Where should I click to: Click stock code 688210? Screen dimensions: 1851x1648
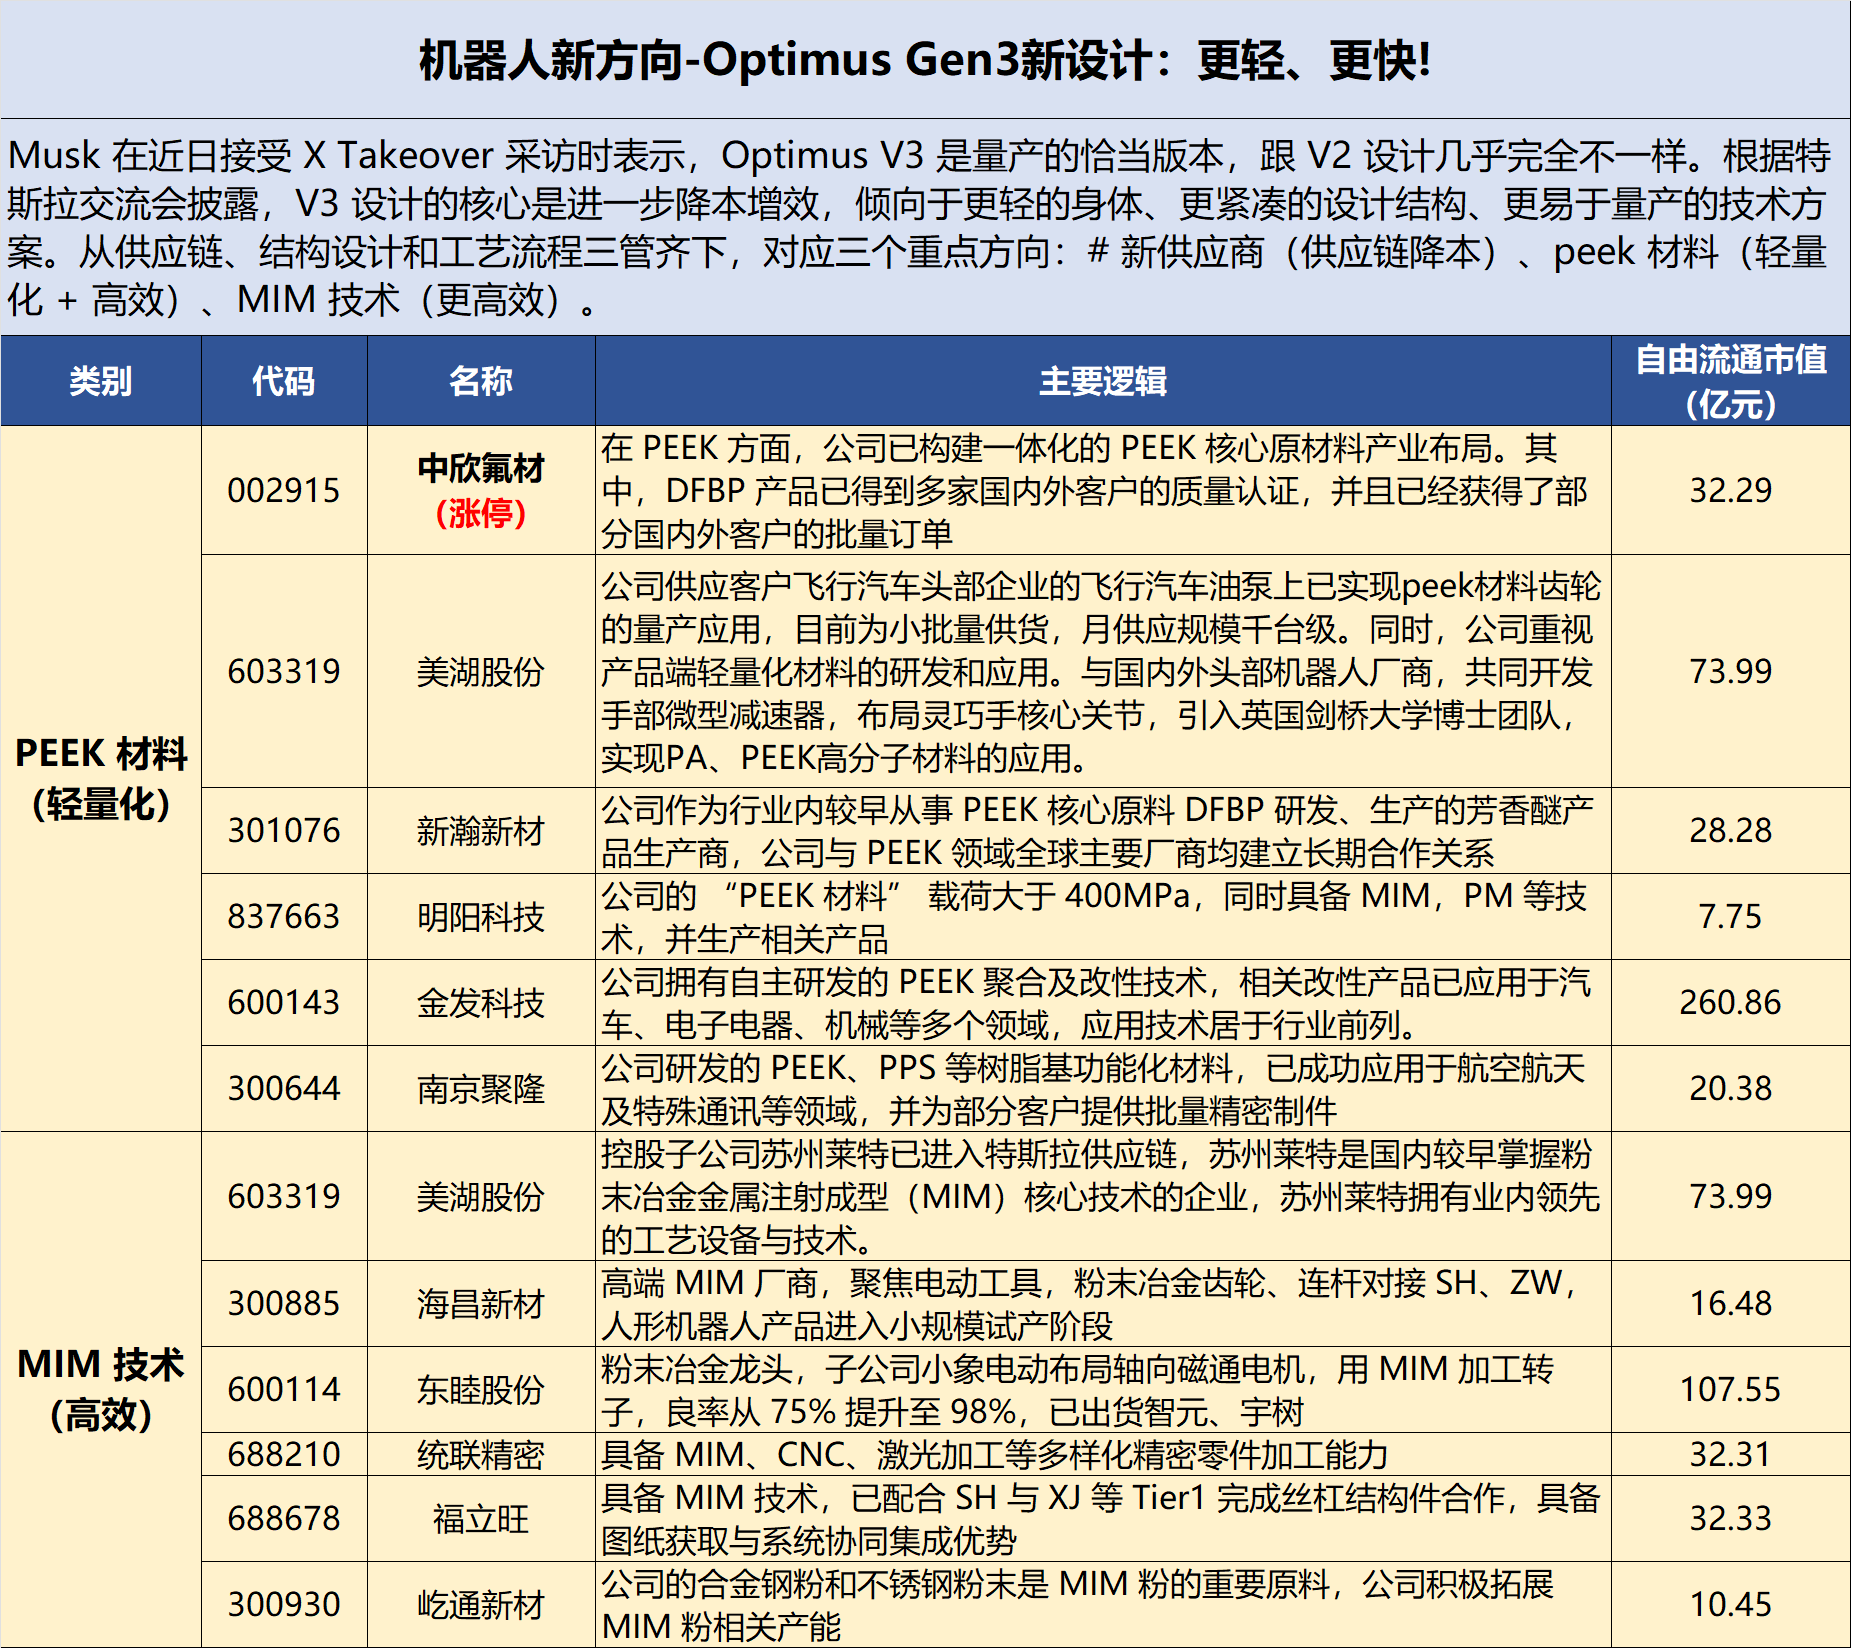coord(284,1455)
